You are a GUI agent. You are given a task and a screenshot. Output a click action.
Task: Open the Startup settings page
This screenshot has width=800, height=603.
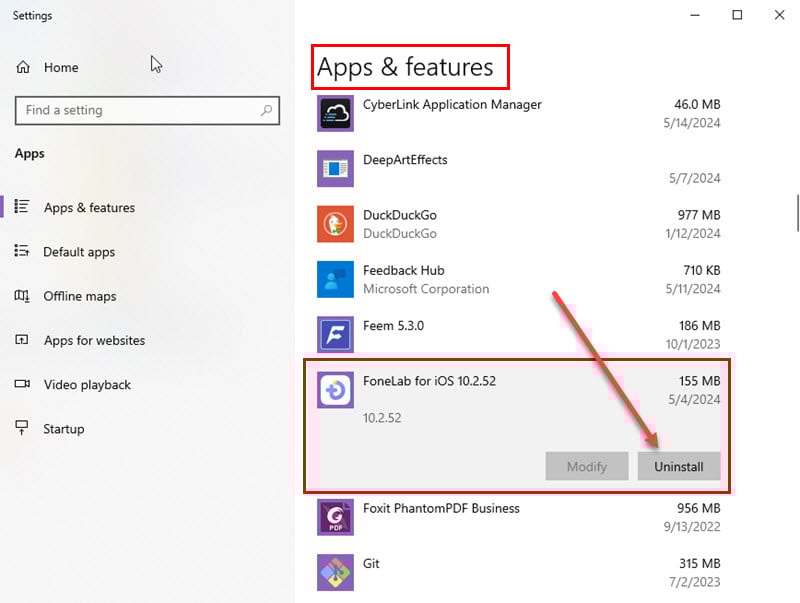(64, 429)
